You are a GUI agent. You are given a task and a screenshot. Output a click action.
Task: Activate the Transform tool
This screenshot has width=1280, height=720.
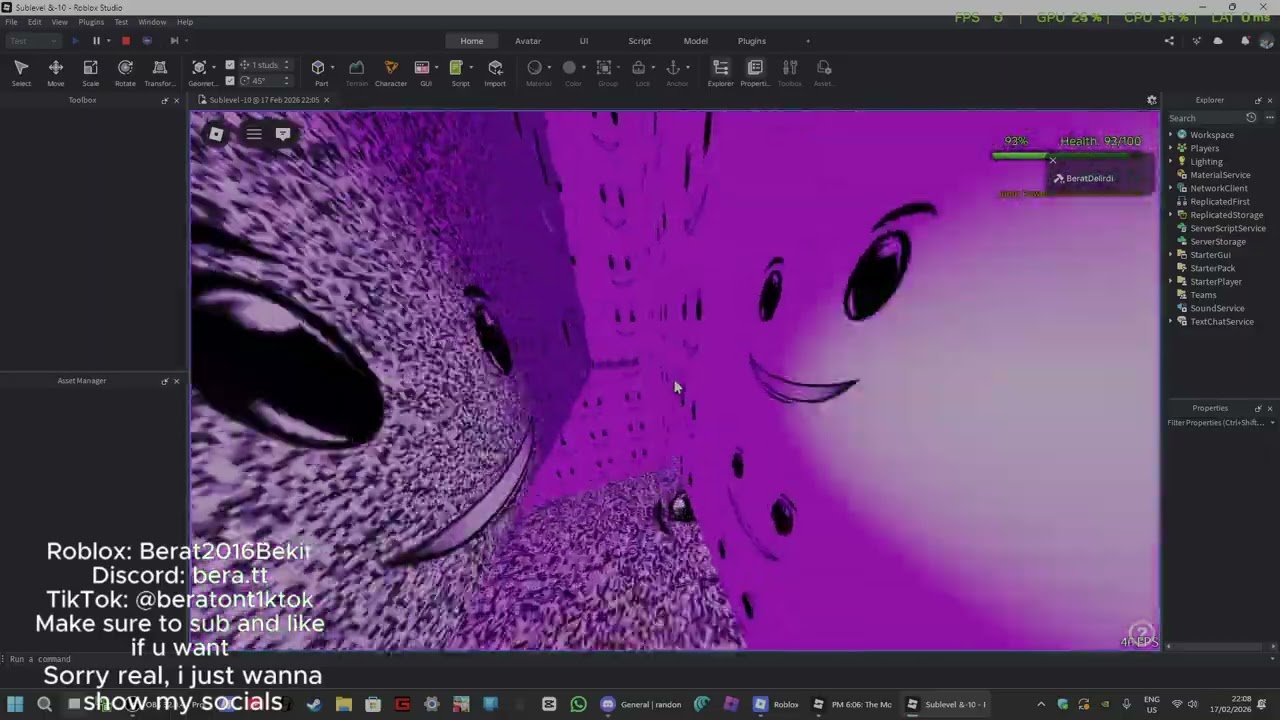pos(159,73)
